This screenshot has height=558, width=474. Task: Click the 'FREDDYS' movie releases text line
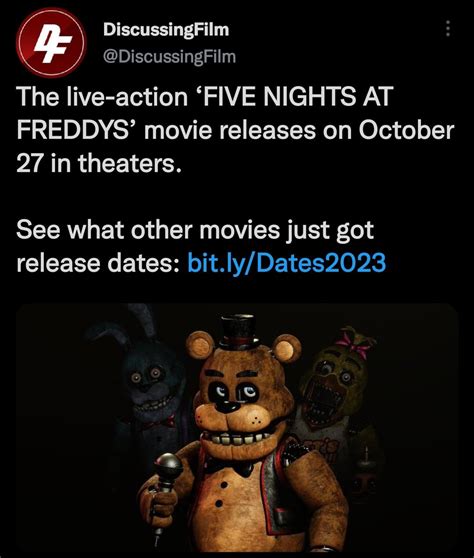(x=235, y=130)
